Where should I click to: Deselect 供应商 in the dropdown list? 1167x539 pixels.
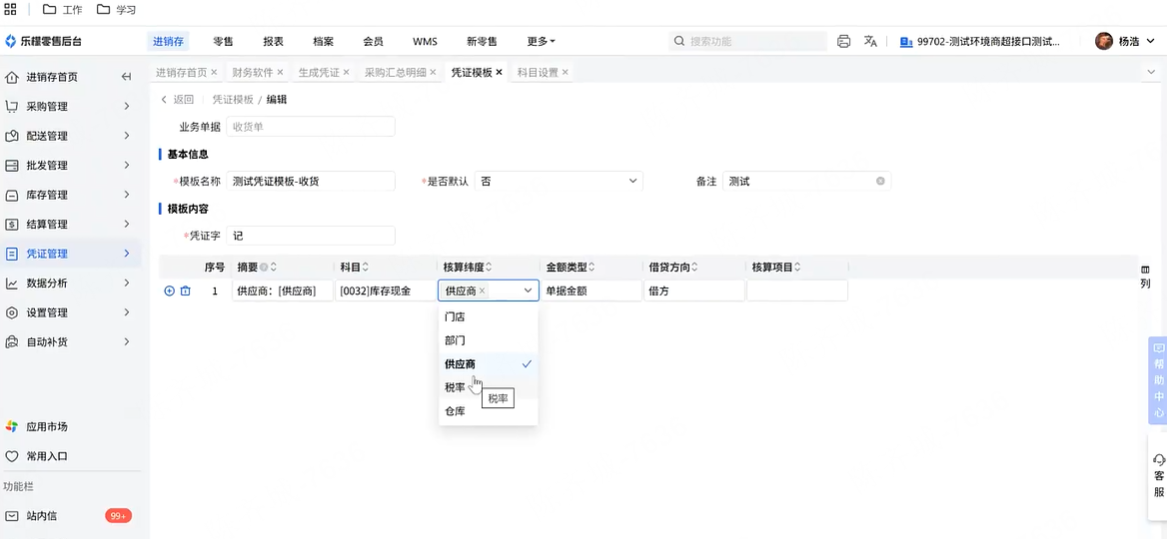[488, 364]
